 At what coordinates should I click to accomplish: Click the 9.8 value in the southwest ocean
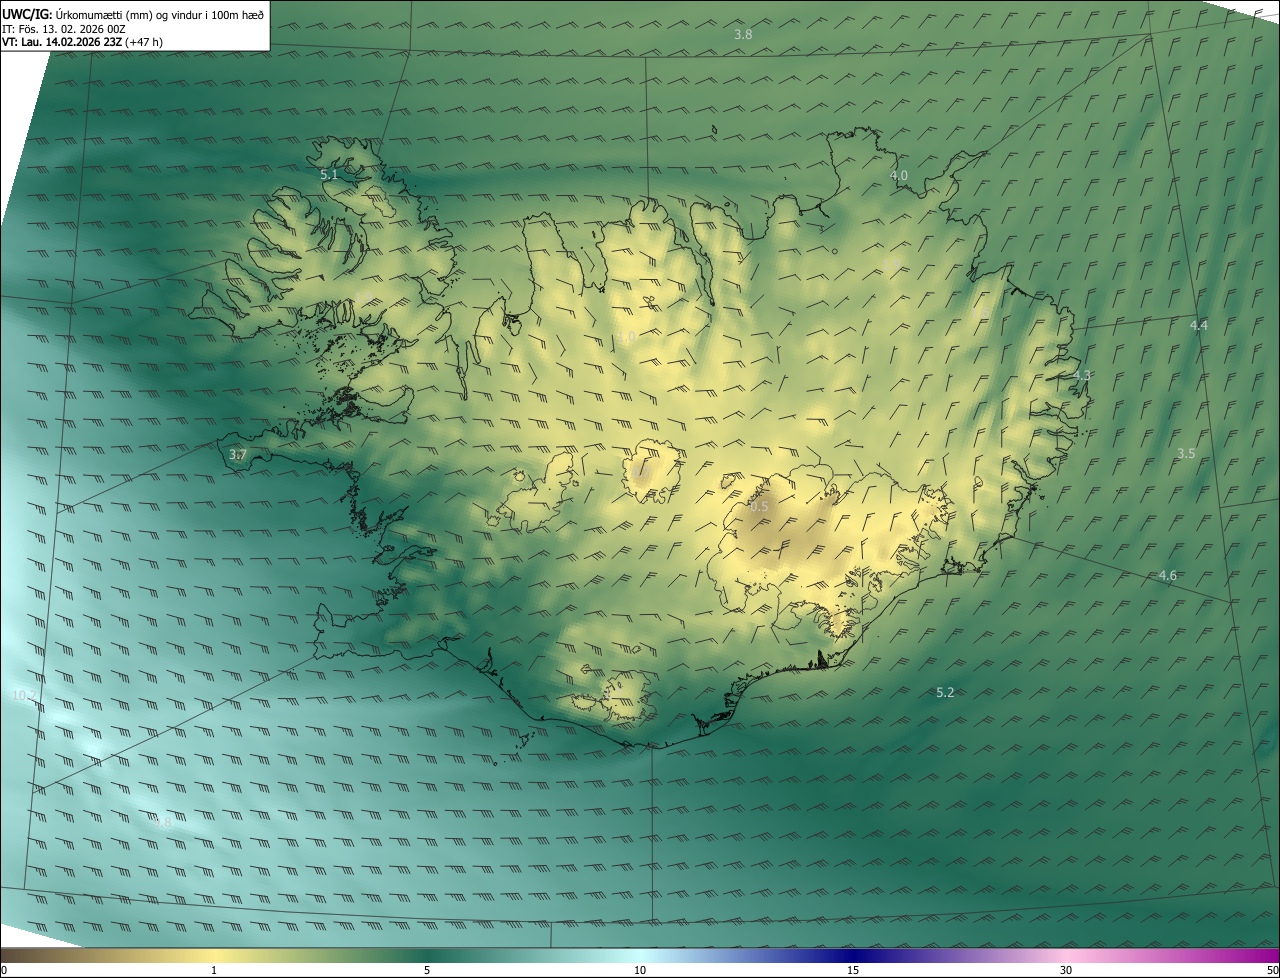(163, 823)
